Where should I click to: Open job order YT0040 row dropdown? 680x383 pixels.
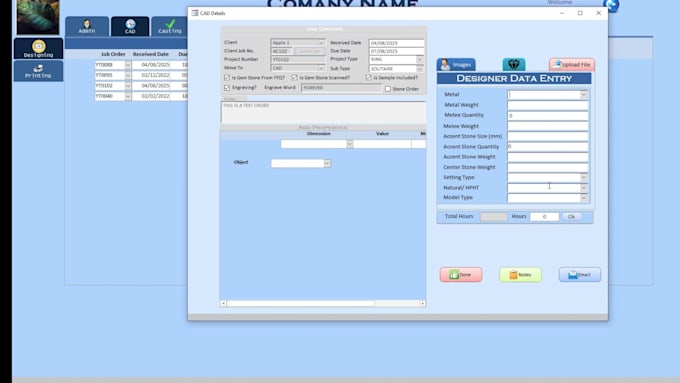click(128, 96)
